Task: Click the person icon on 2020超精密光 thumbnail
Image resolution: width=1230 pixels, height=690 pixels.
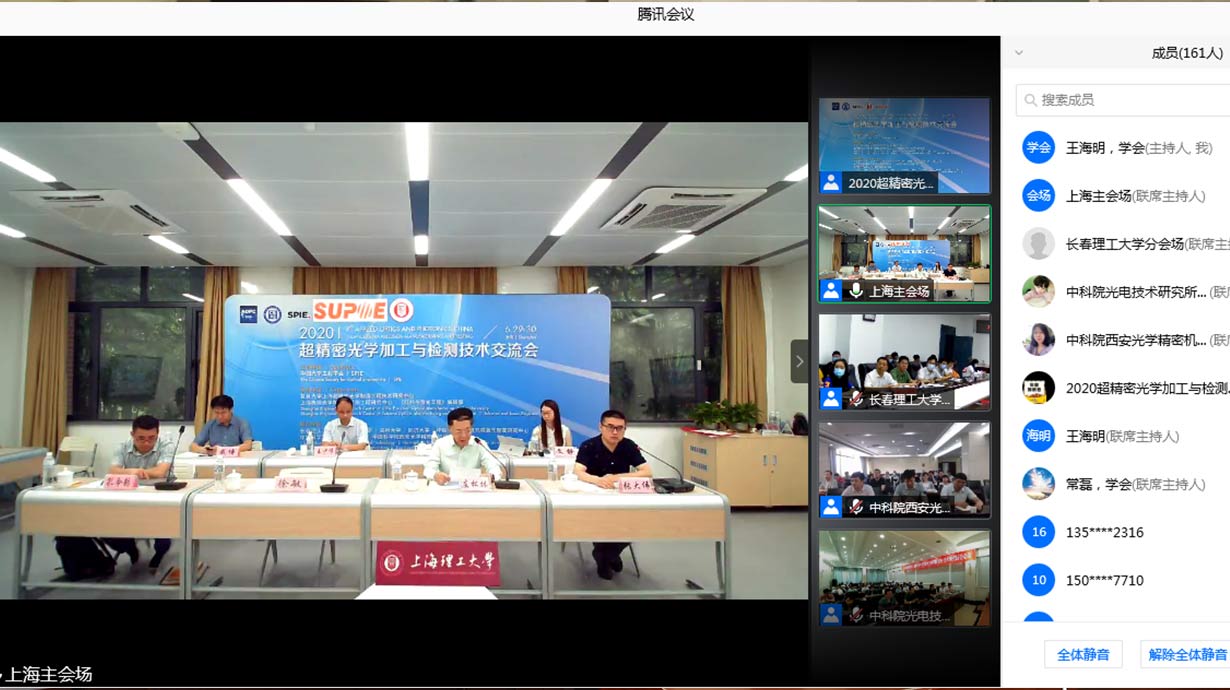Action: (x=831, y=183)
